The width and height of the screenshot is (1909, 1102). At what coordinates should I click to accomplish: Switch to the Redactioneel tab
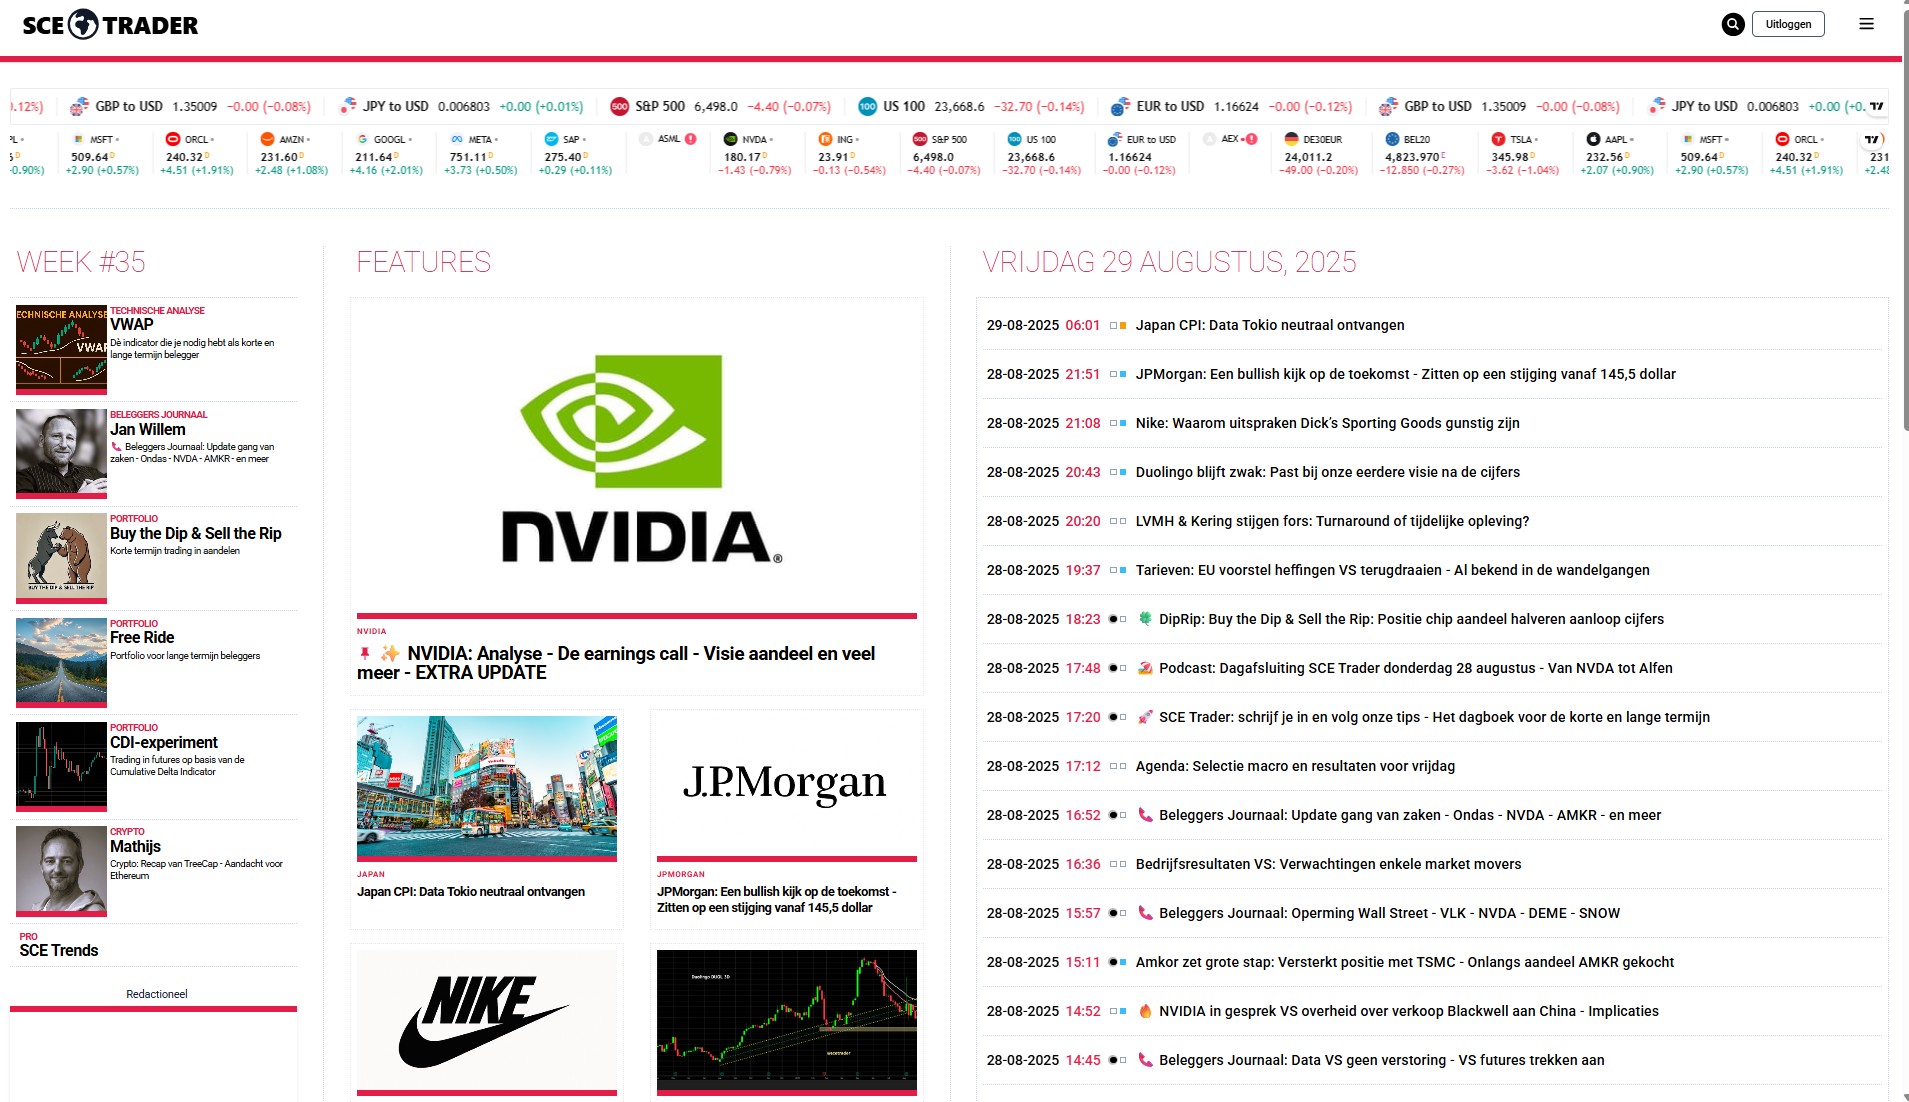click(156, 994)
